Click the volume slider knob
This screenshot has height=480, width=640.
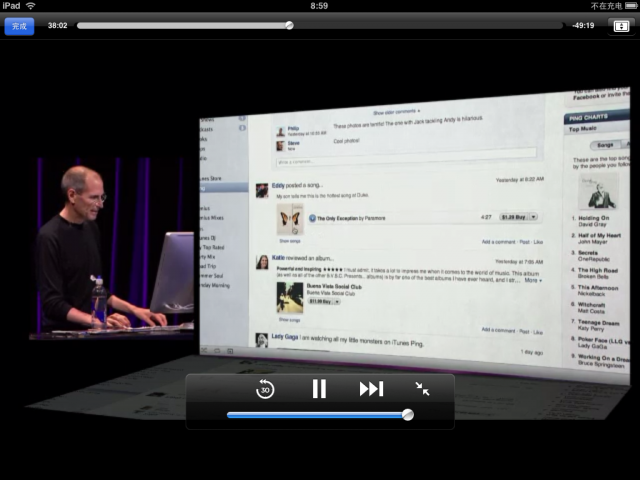[x=407, y=415]
